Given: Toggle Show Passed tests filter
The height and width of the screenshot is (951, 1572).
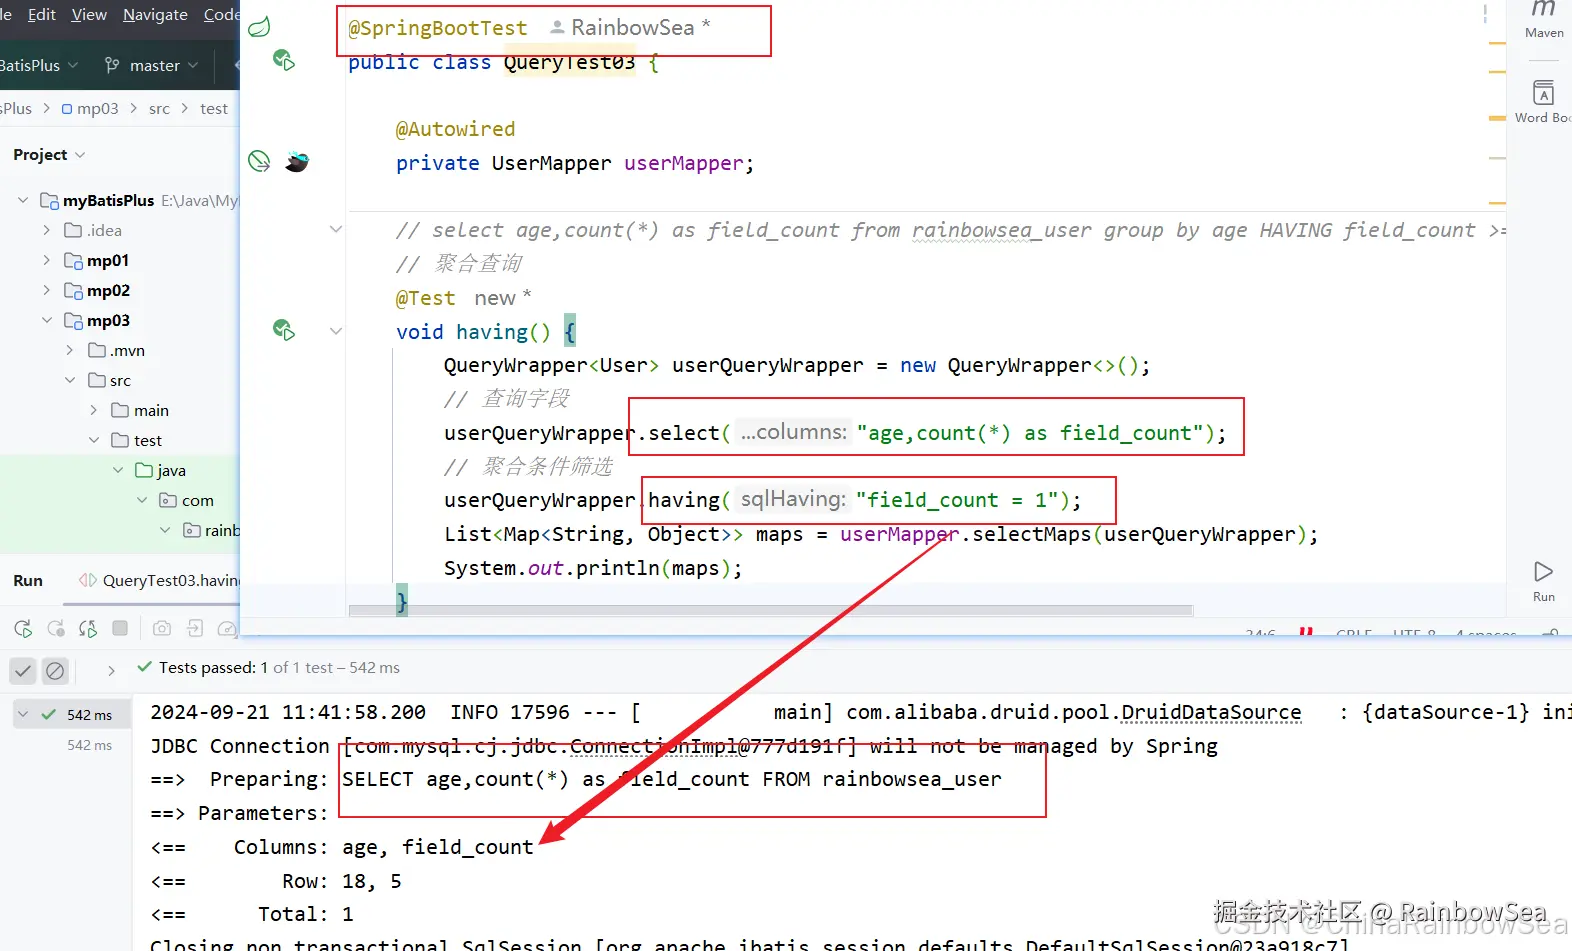Looking at the screenshot, I should click(x=23, y=670).
